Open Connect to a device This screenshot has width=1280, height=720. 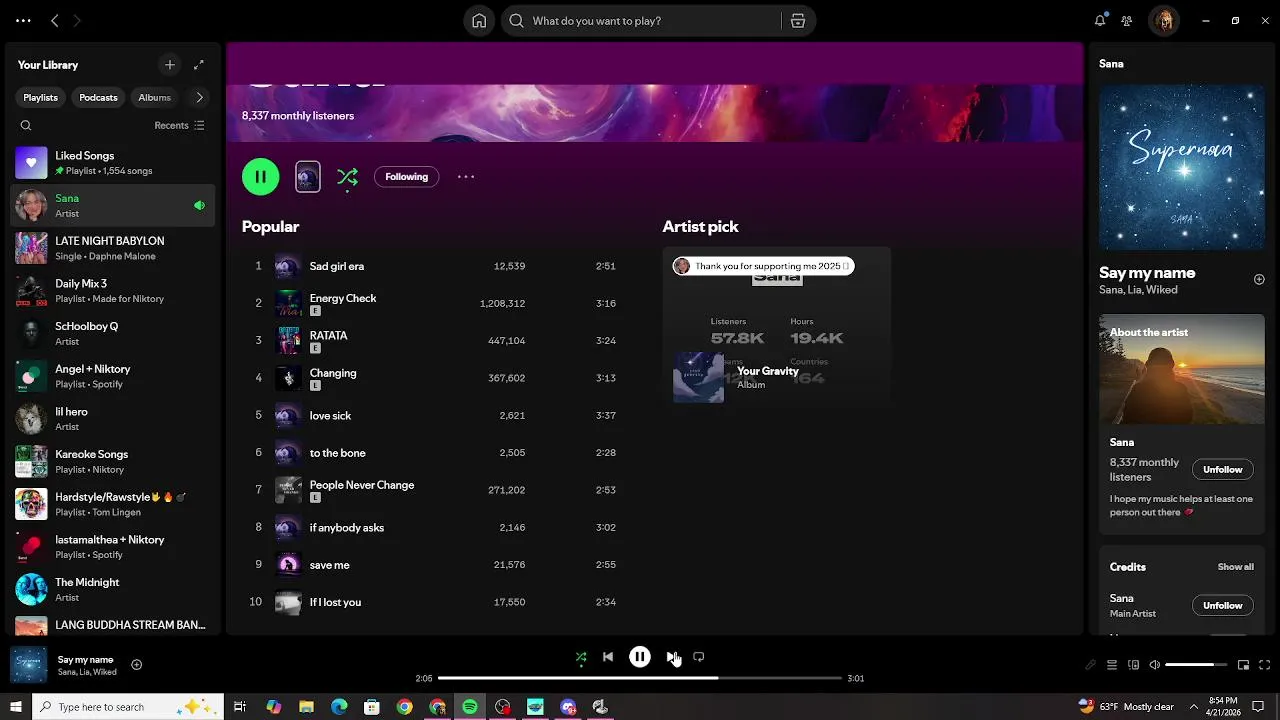[x=1133, y=665]
